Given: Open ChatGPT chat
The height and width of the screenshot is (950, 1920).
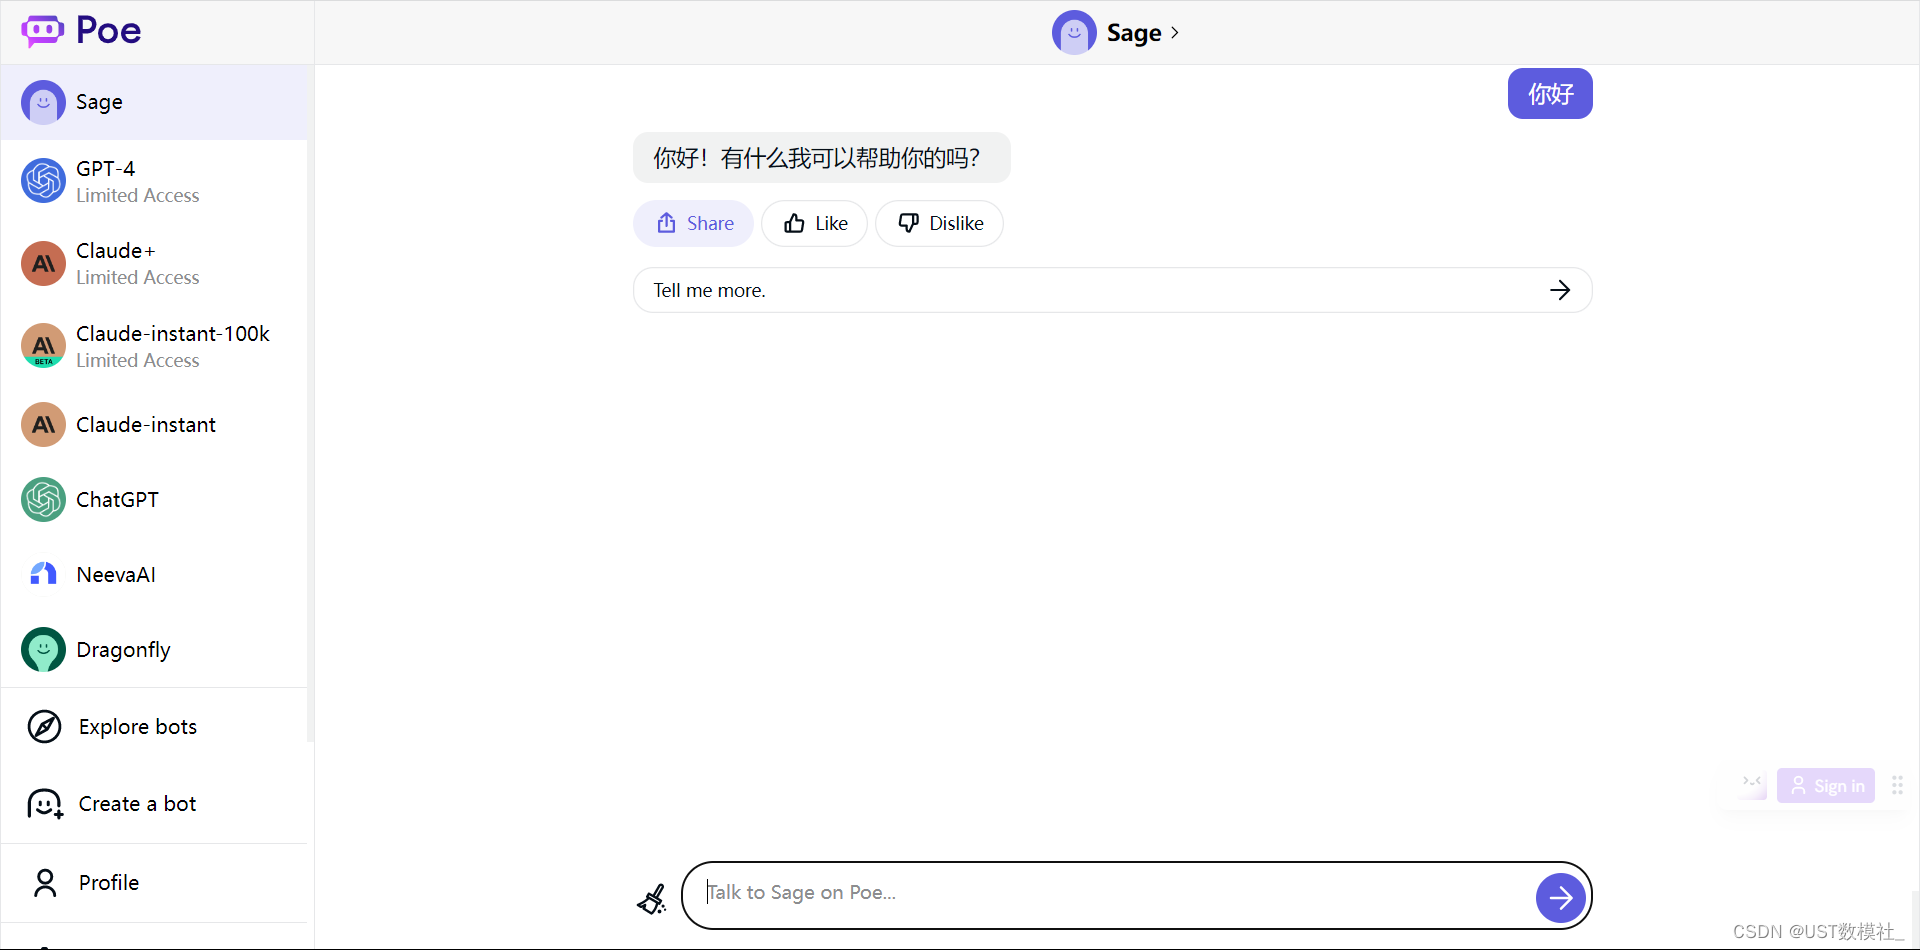Looking at the screenshot, I should (x=154, y=500).
